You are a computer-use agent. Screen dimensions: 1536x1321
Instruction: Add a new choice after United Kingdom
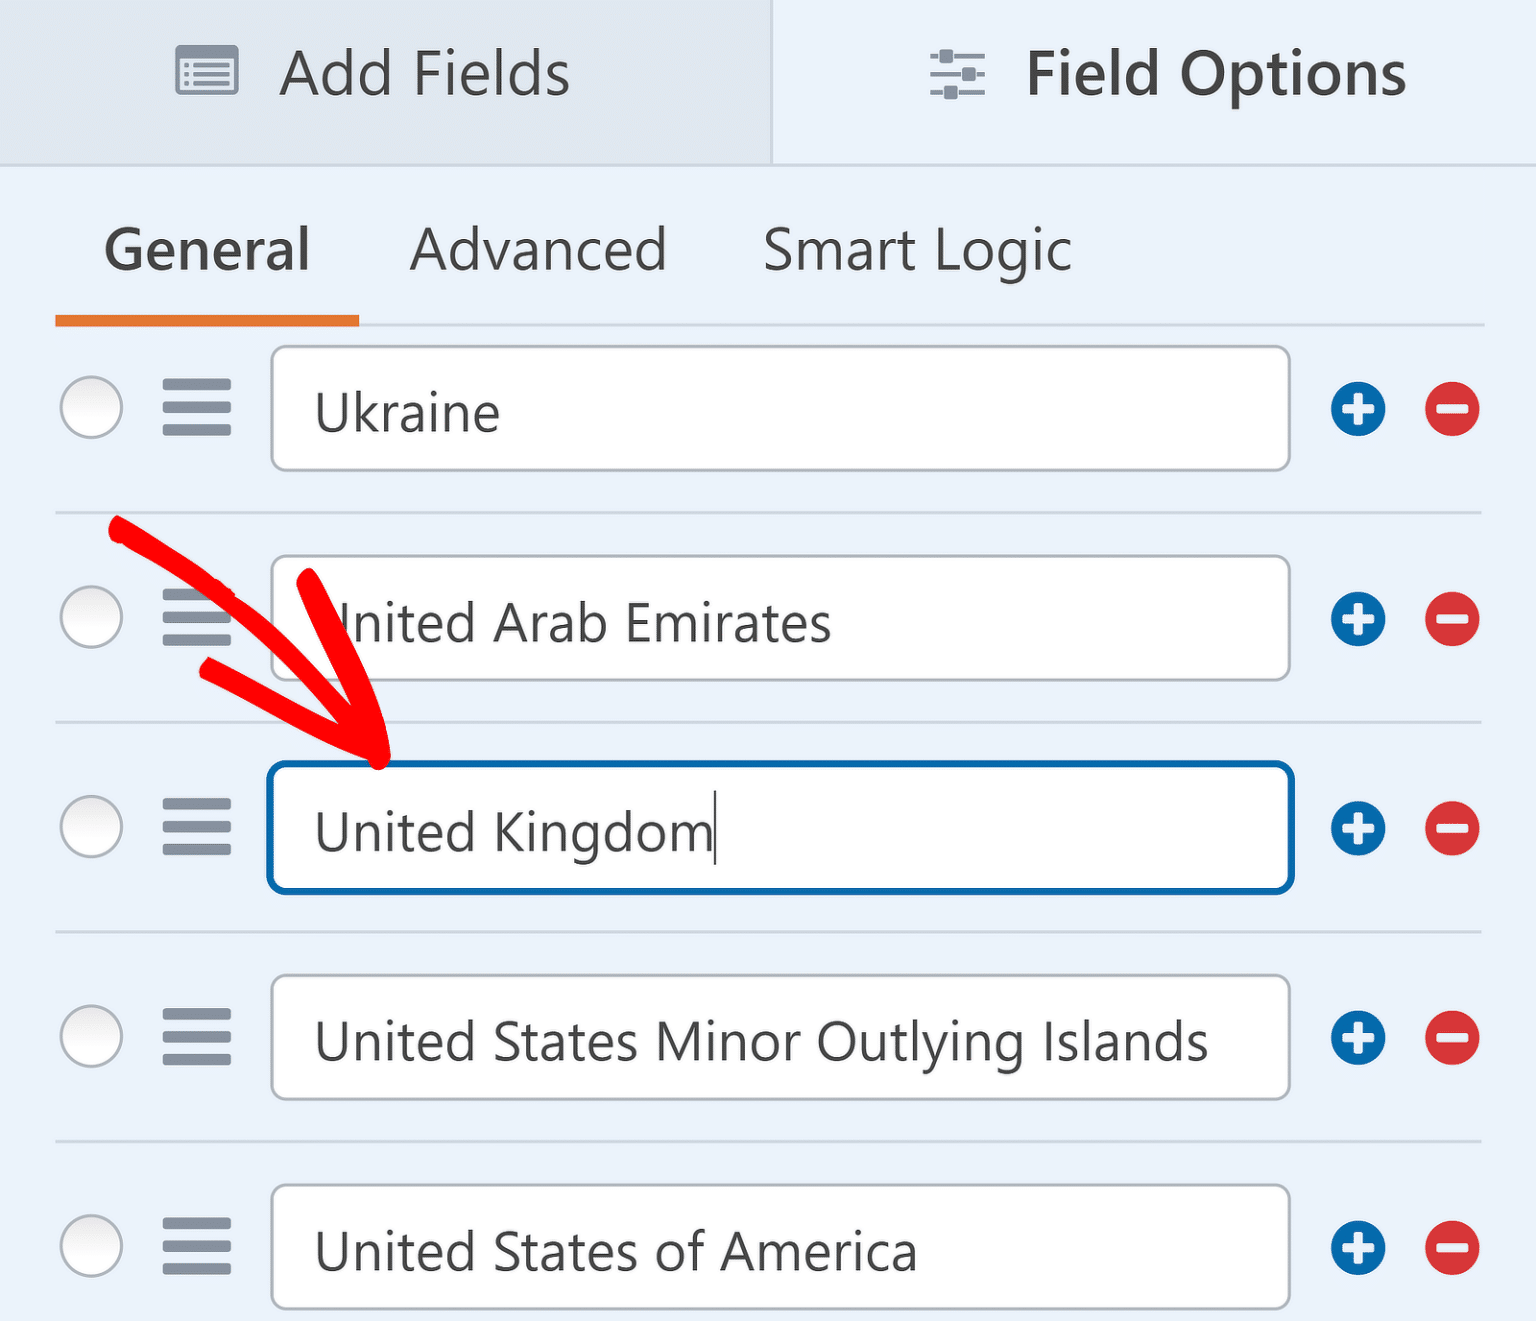1357,828
